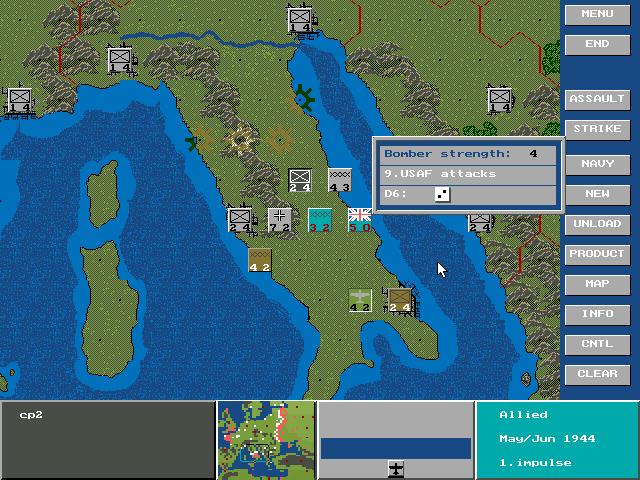This screenshot has height=480, width=640.
Task: Click the tan diamond city marker
Action: coord(280,140)
